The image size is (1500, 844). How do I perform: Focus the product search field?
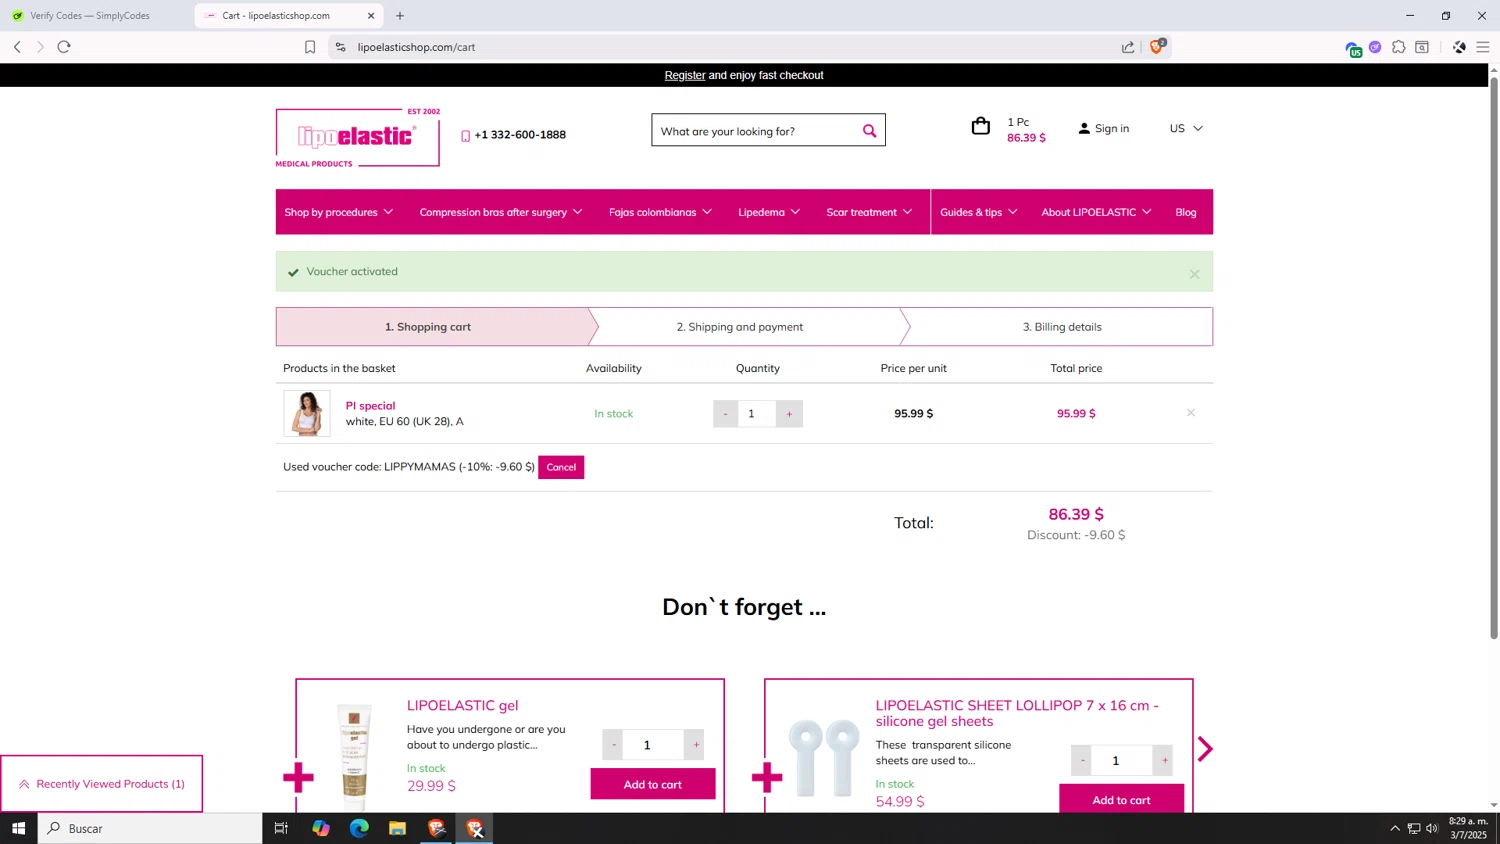tap(756, 131)
